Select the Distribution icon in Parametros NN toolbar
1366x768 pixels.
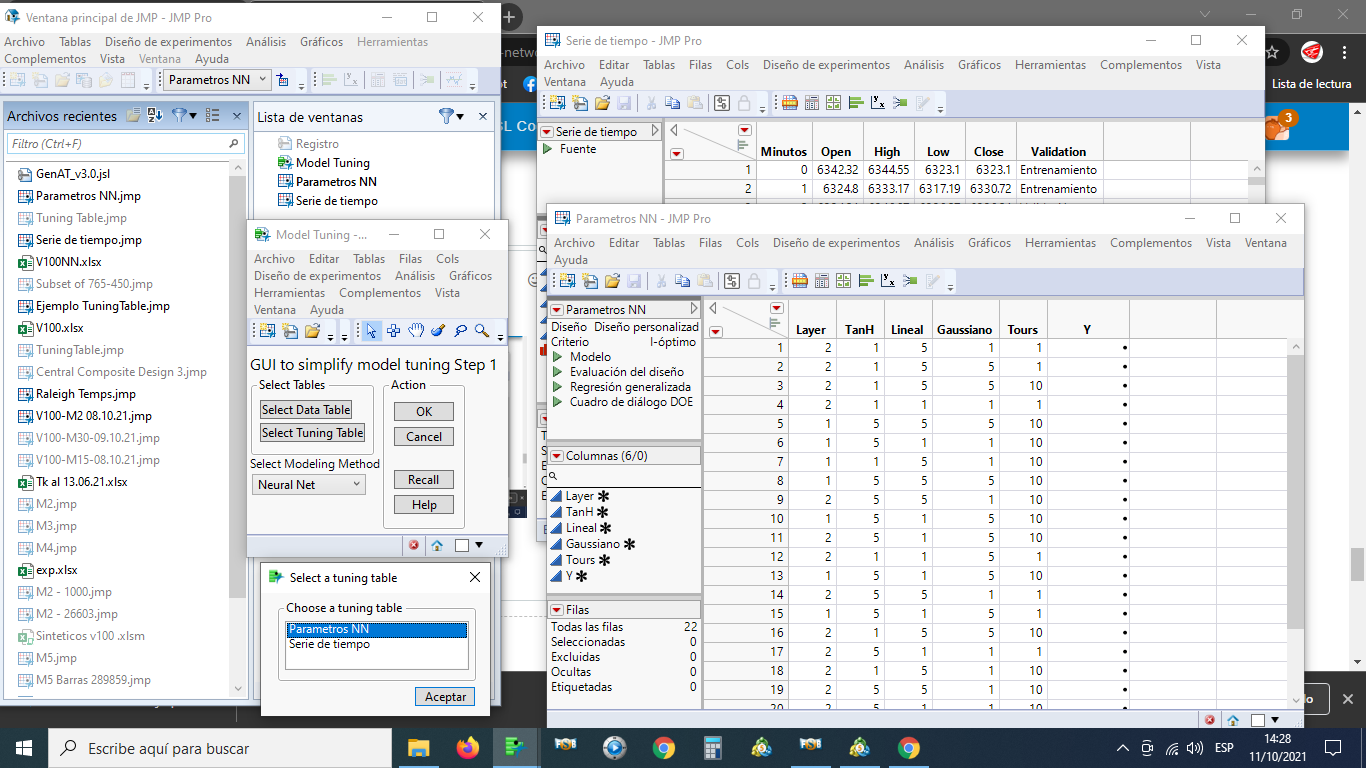point(867,280)
